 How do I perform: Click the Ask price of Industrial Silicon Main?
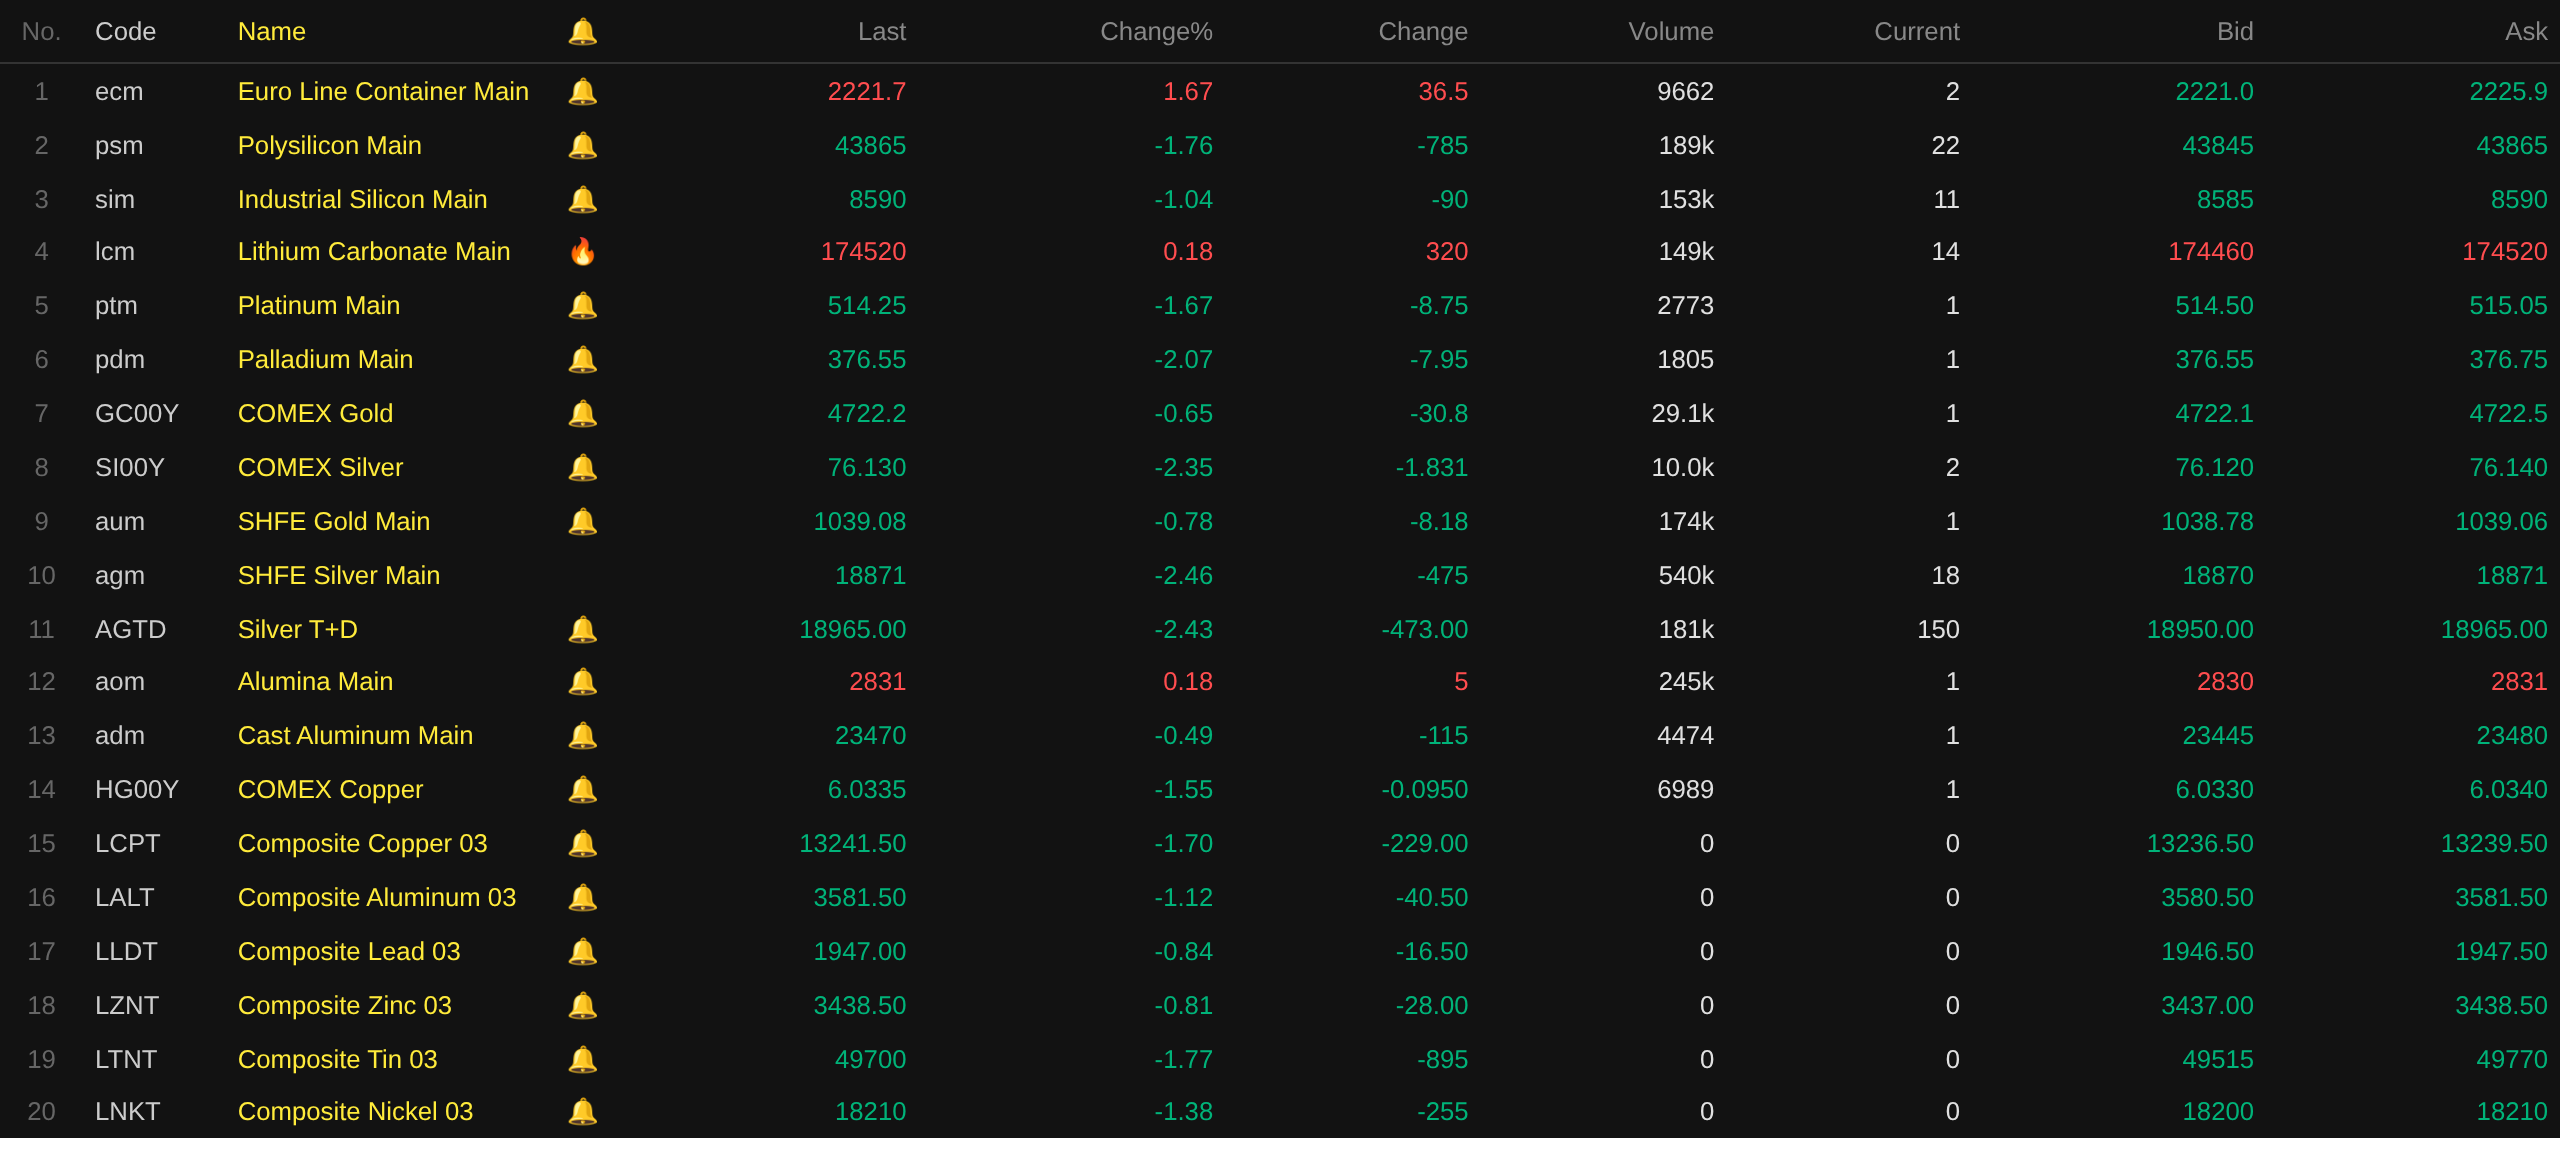click(x=2518, y=200)
